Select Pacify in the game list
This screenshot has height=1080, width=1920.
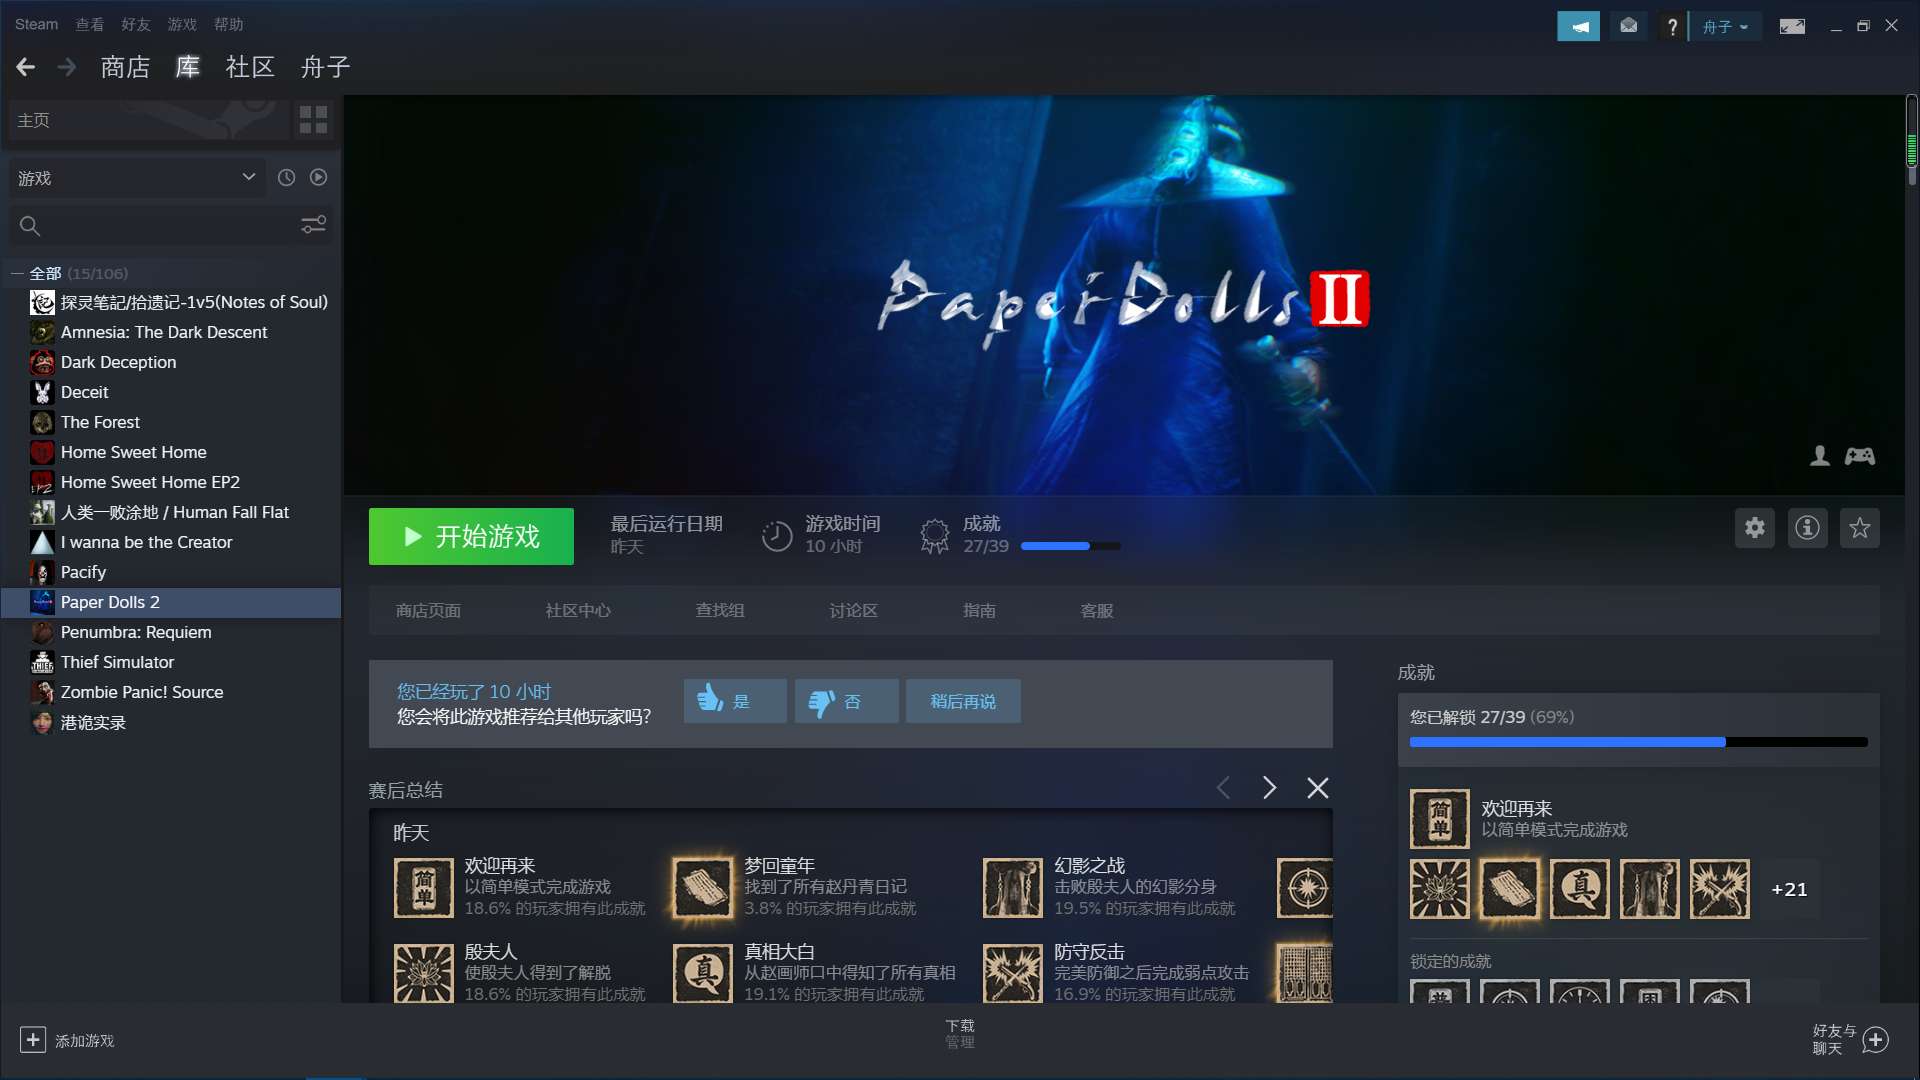pyautogui.click(x=83, y=572)
